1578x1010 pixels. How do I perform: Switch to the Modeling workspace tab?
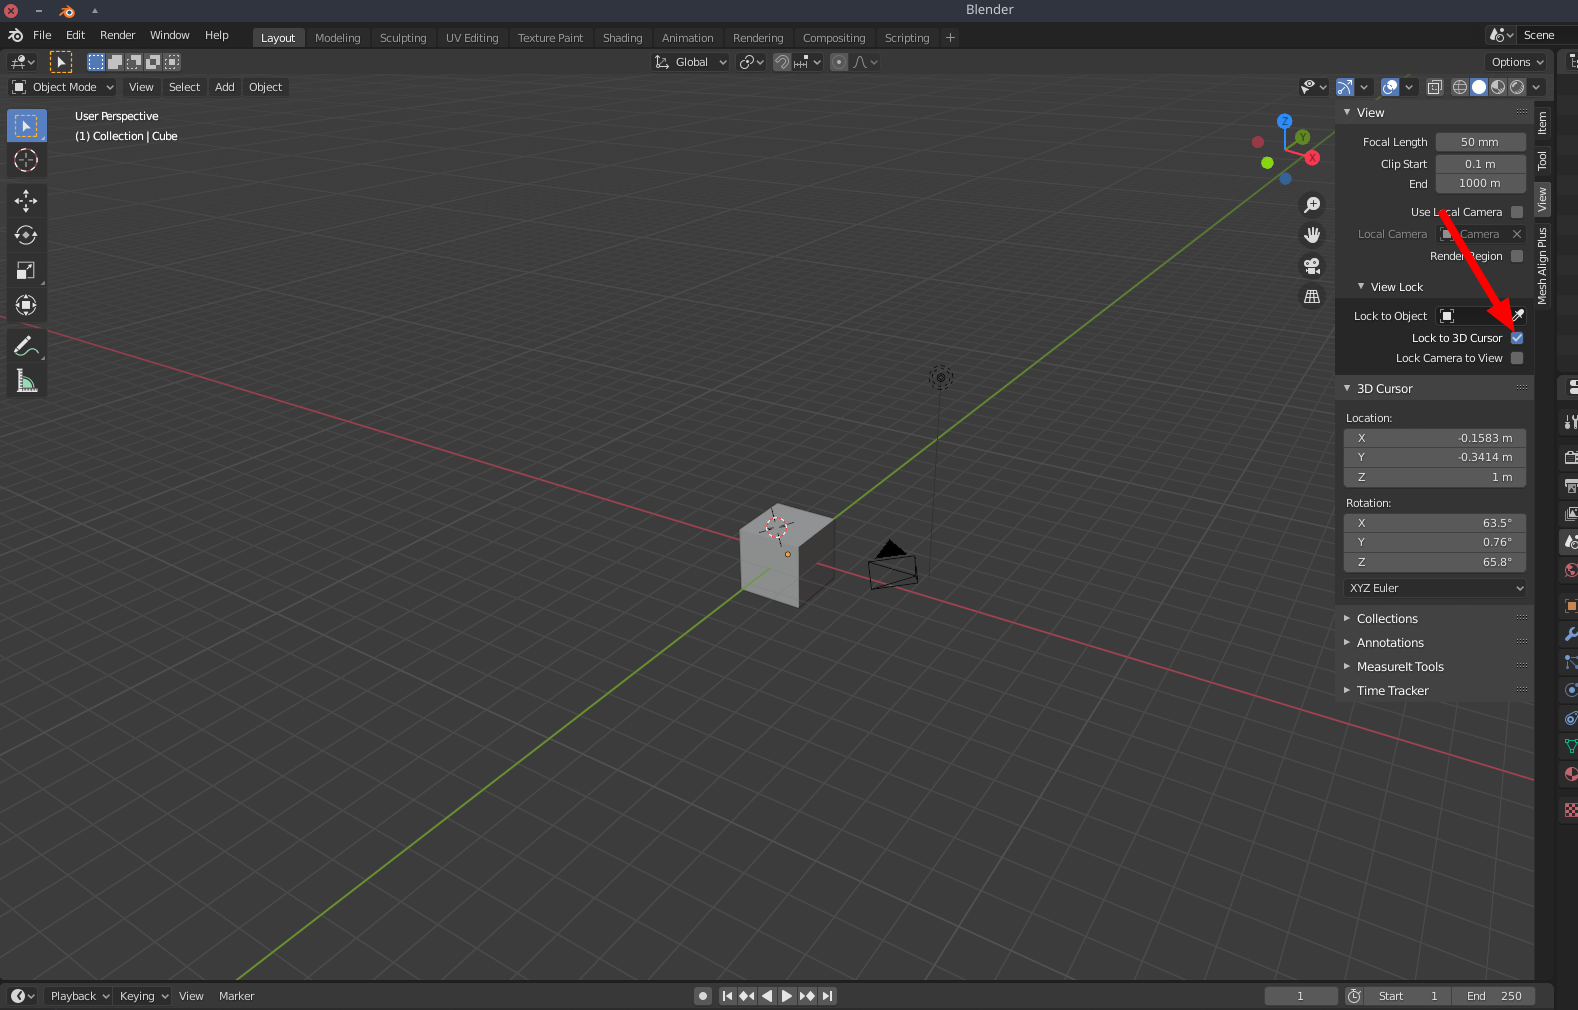tap(337, 38)
